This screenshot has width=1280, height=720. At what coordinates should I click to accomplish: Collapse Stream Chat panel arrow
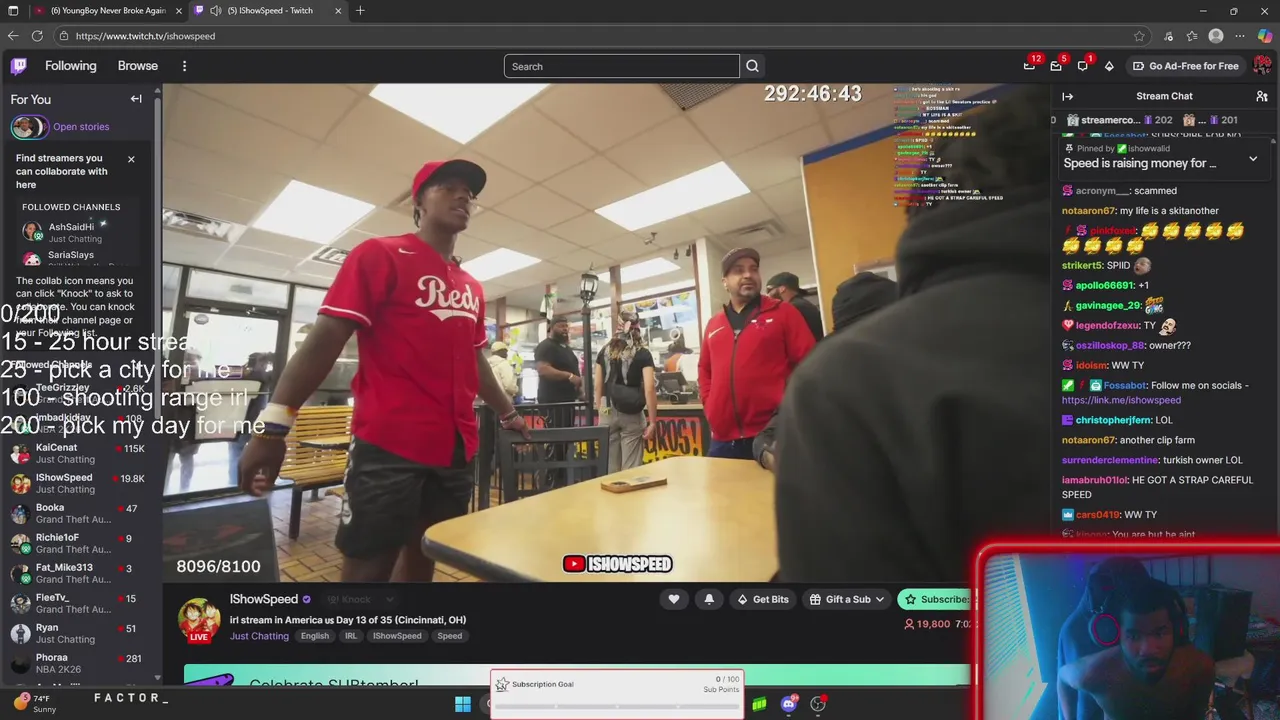pos(1067,96)
